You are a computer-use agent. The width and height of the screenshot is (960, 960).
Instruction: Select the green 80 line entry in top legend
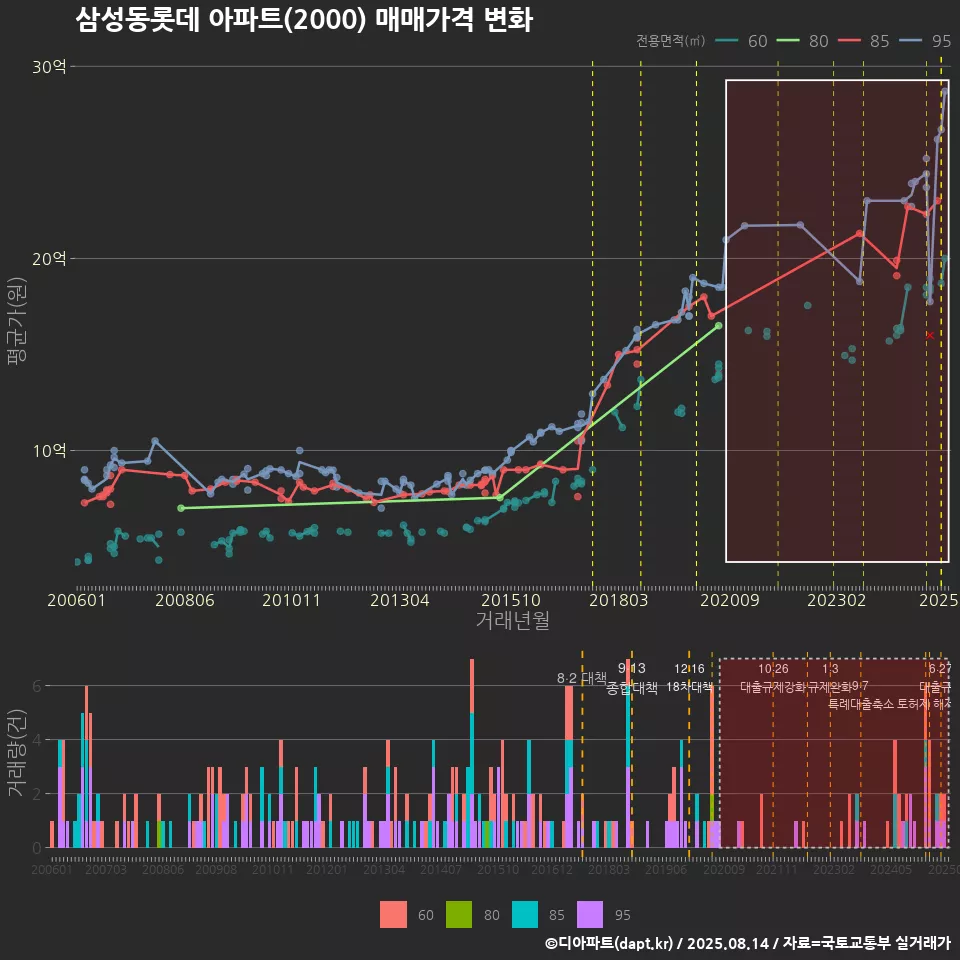[x=803, y=41]
